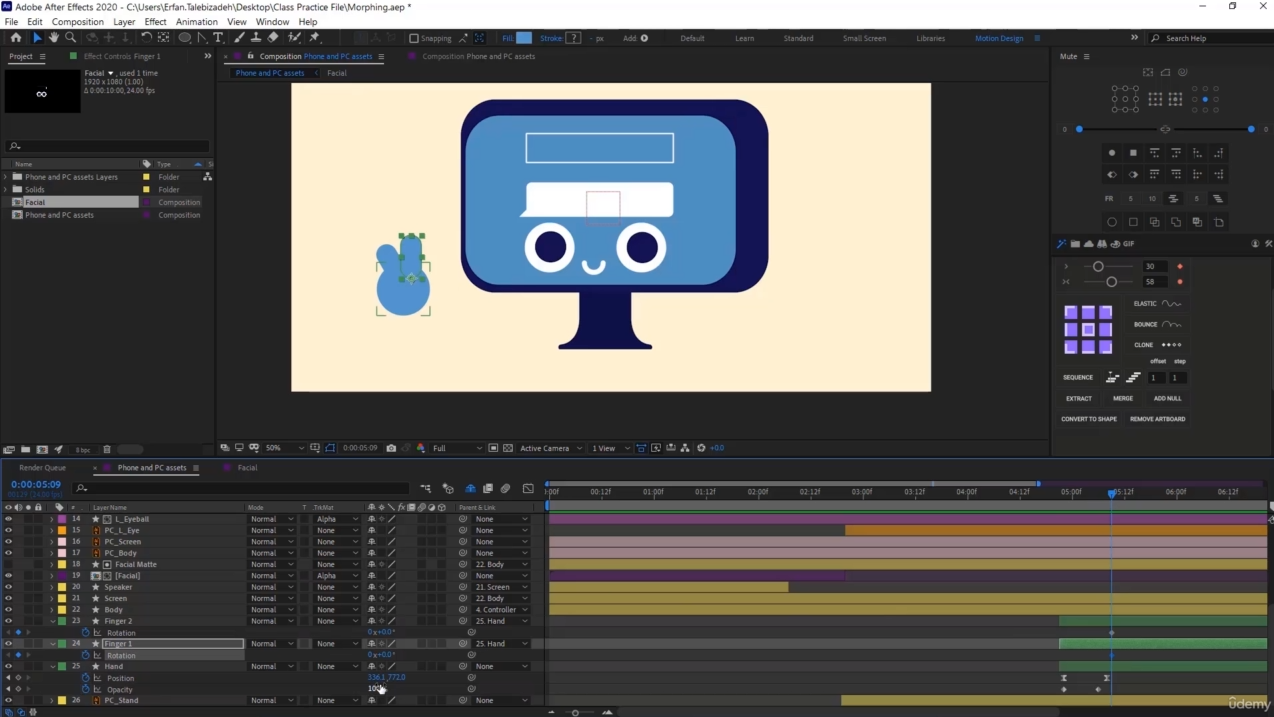Enable the Snapping checkbox
The width and height of the screenshot is (1274, 717).
(x=414, y=38)
